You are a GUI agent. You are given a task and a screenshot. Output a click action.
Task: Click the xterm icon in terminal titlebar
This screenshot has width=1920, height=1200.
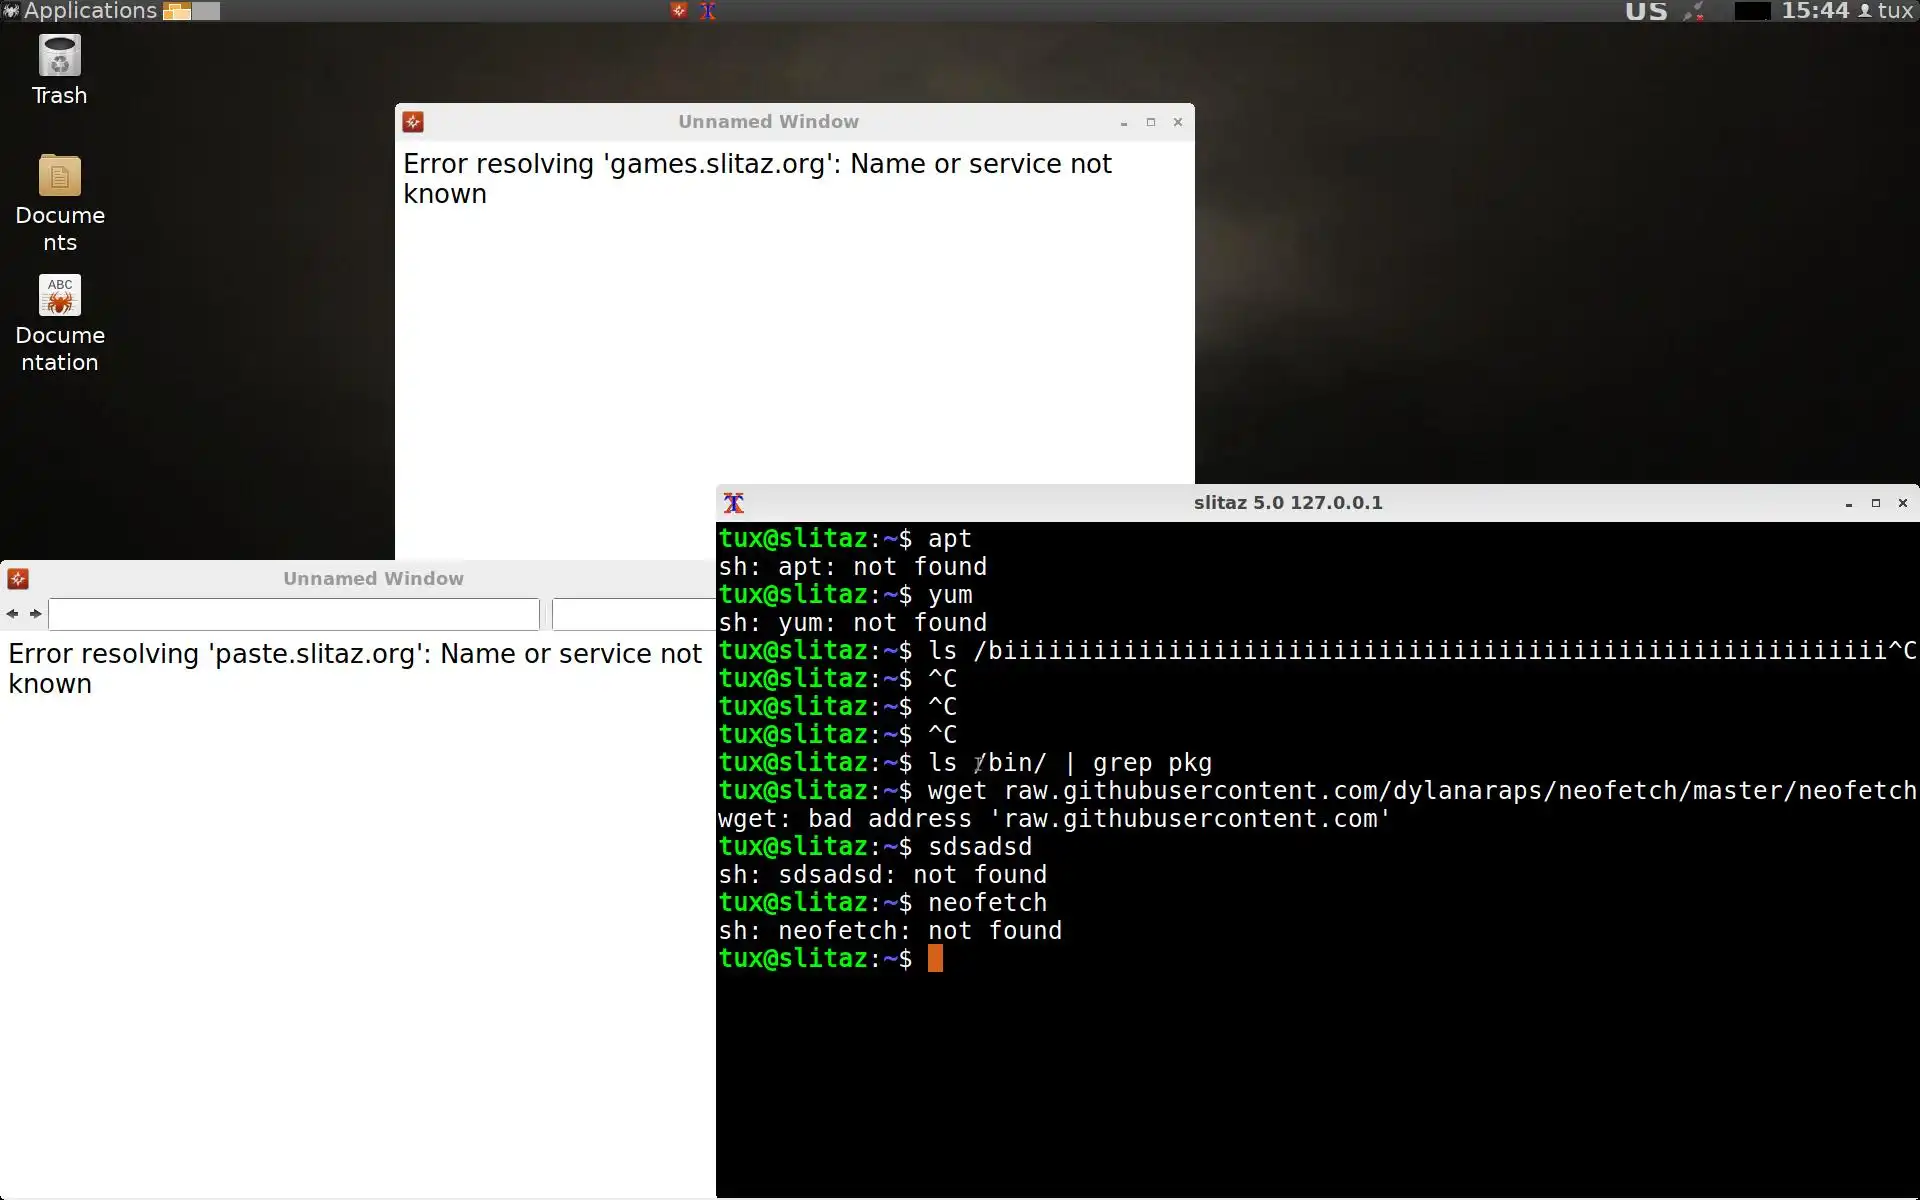point(734,503)
